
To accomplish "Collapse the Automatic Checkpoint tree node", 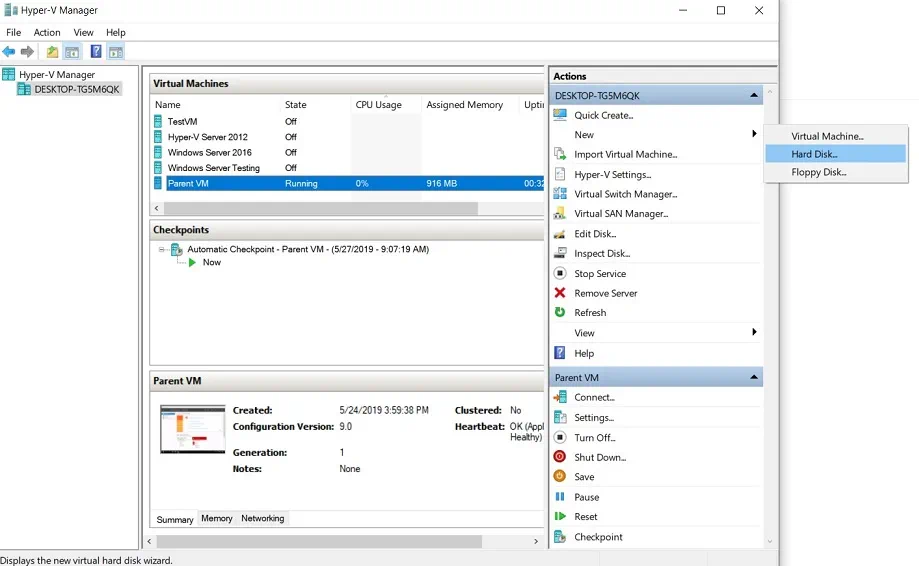I will (161, 249).
